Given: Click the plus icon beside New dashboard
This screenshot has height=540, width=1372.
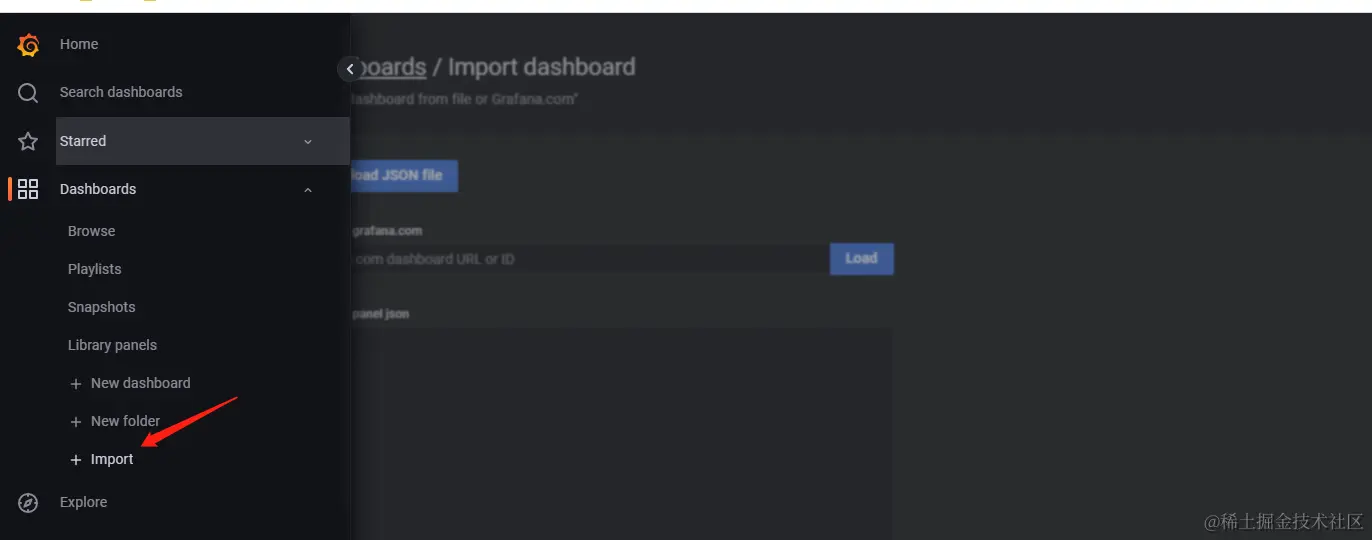Looking at the screenshot, I should coord(76,384).
